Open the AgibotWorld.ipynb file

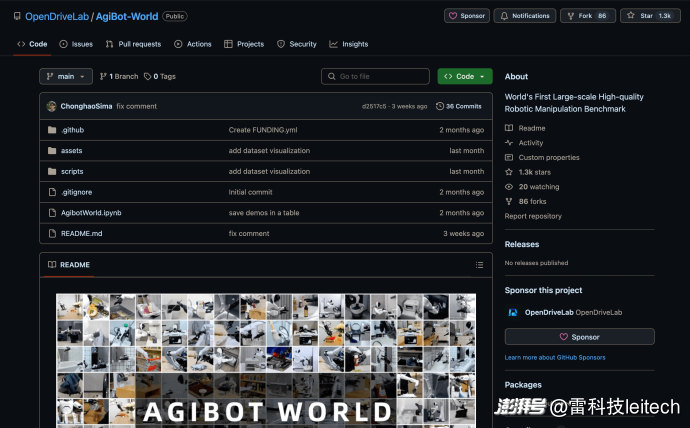(91, 213)
